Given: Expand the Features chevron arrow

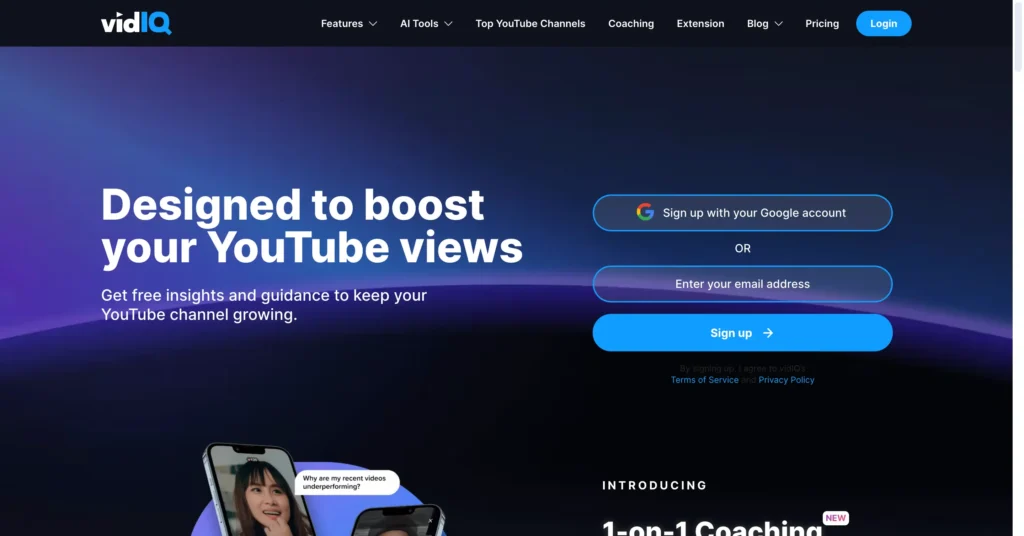Looking at the screenshot, I should click(x=373, y=24).
